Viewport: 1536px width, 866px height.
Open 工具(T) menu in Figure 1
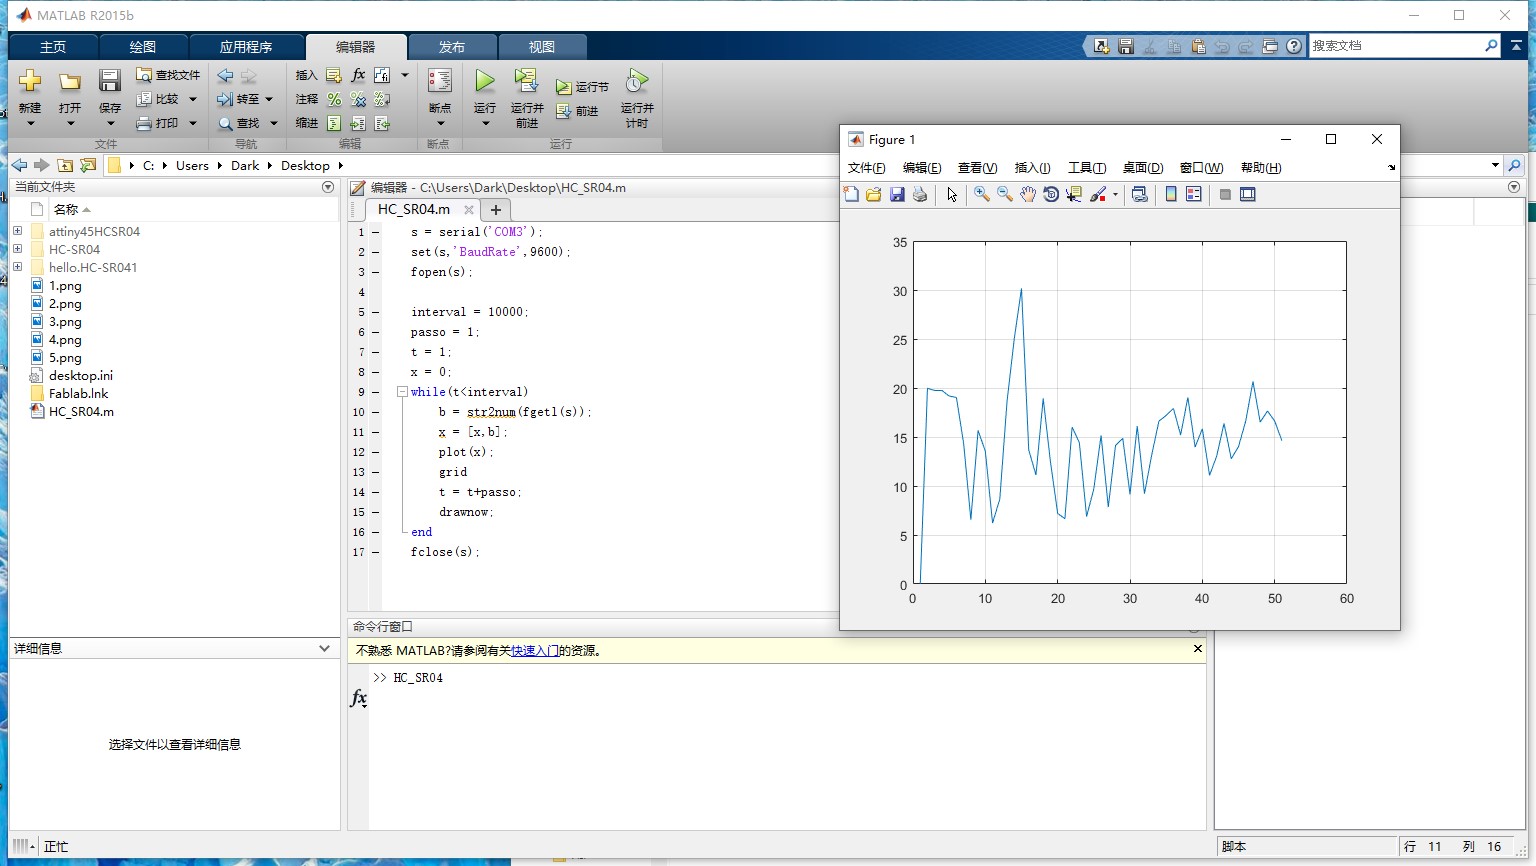pos(1087,168)
